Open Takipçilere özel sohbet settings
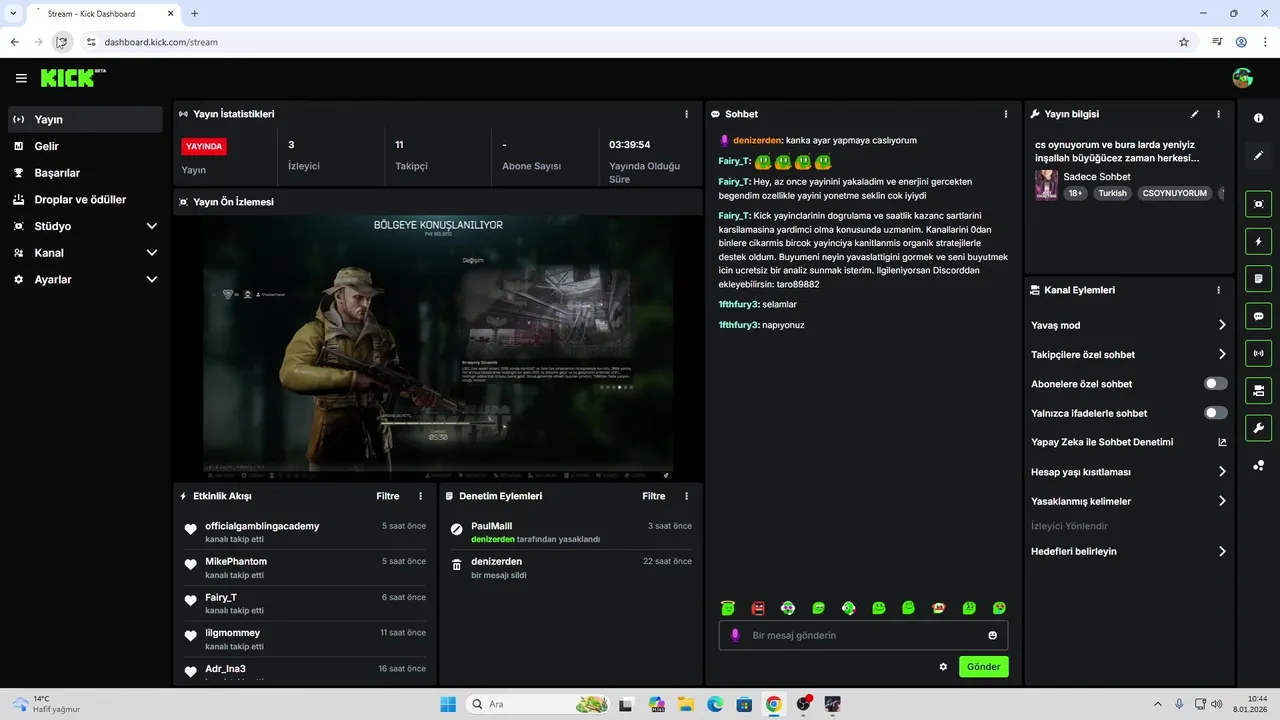The image size is (1280, 720). (x=1129, y=354)
